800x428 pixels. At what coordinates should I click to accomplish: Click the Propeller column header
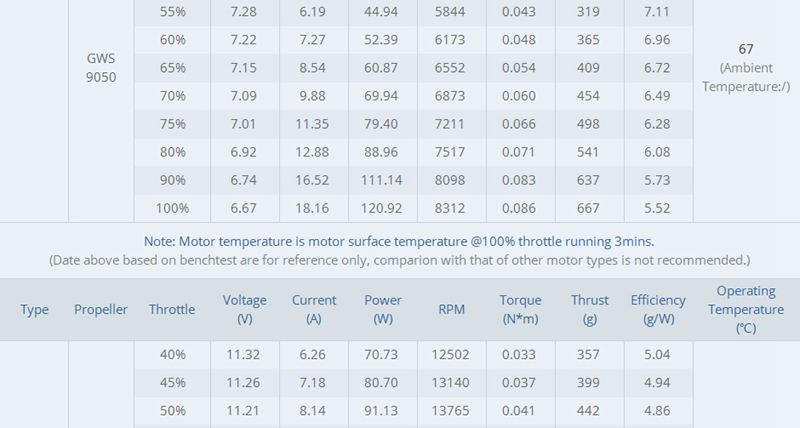pyautogui.click(x=101, y=310)
